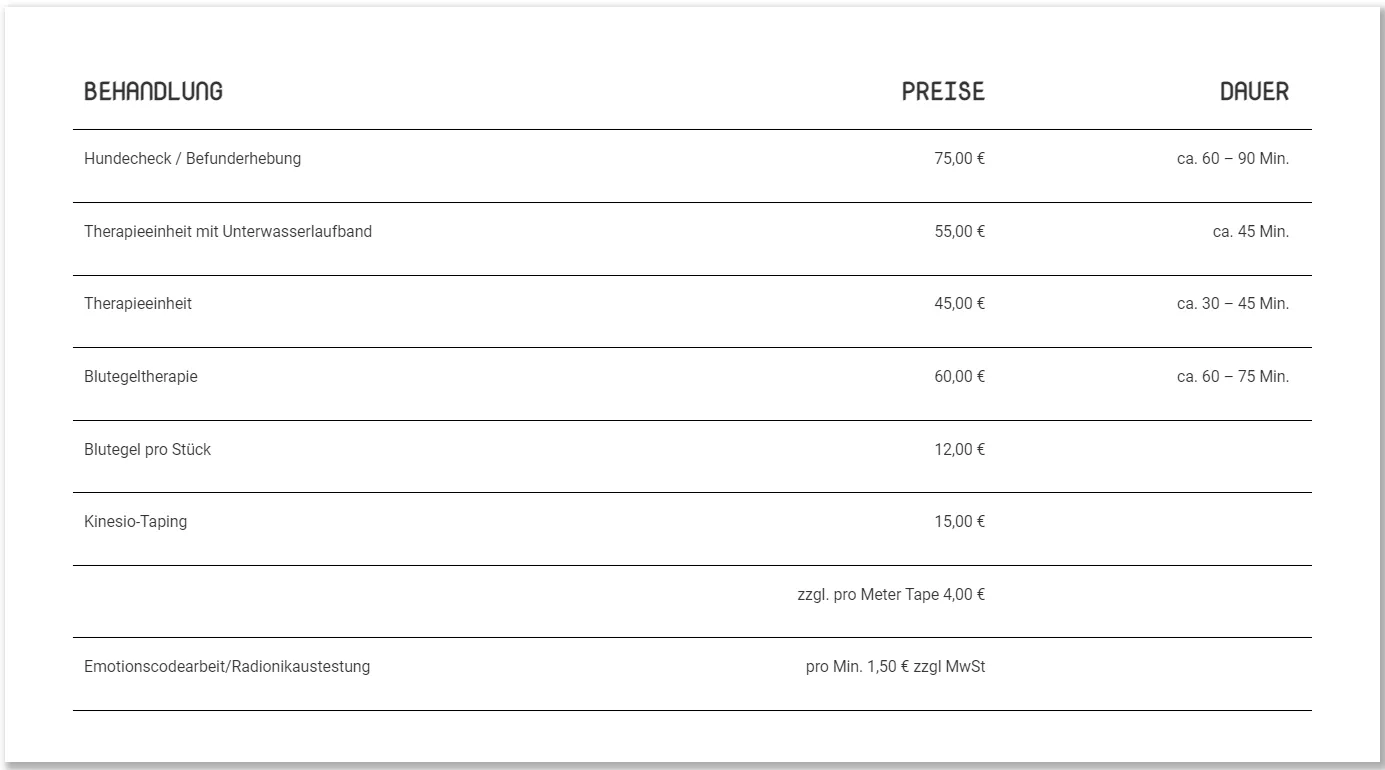Select the zzgl. pro Meter Tape text
This screenshot has width=1385, height=770.
[868, 595]
